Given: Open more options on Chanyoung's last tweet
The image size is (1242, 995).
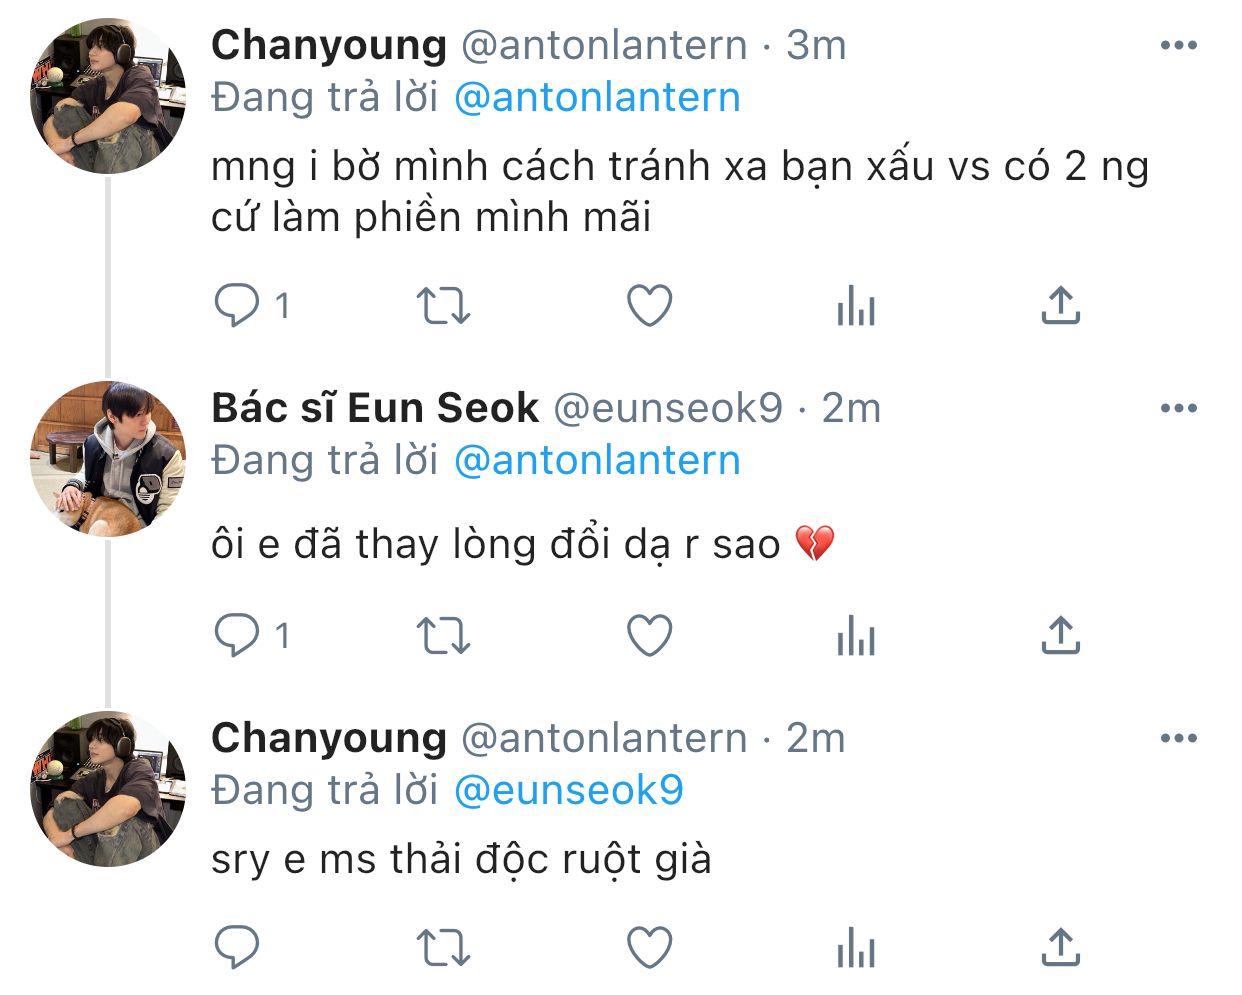Looking at the screenshot, I should (1179, 738).
